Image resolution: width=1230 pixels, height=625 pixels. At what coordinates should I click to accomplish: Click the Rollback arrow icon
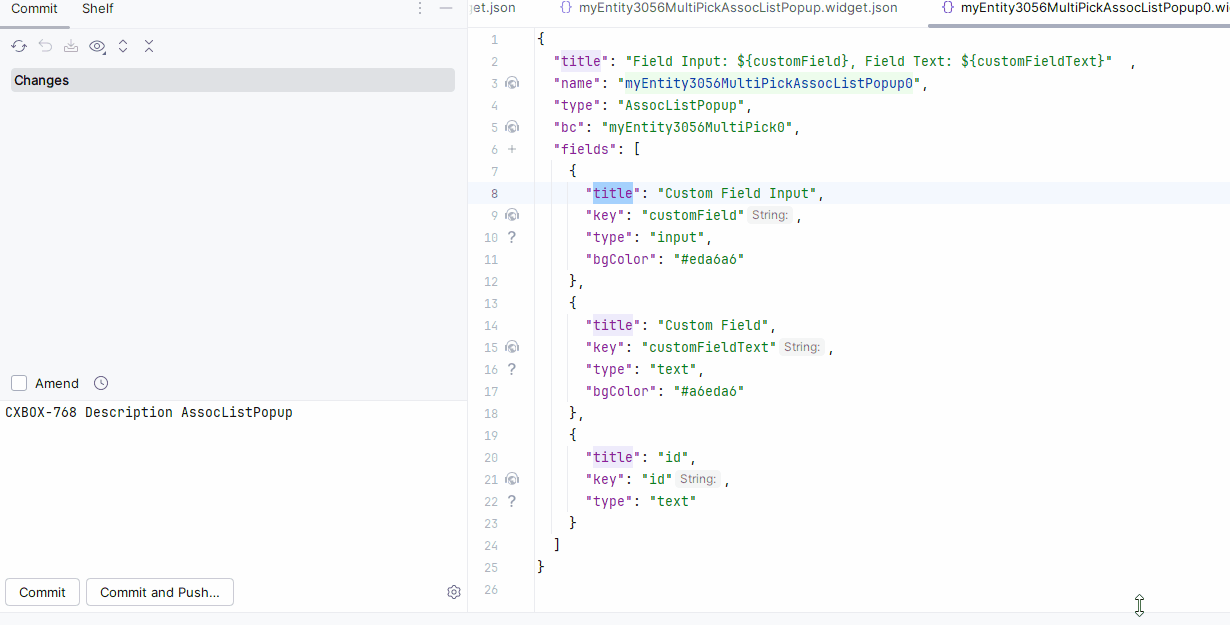pyautogui.click(x=45, y=46)
